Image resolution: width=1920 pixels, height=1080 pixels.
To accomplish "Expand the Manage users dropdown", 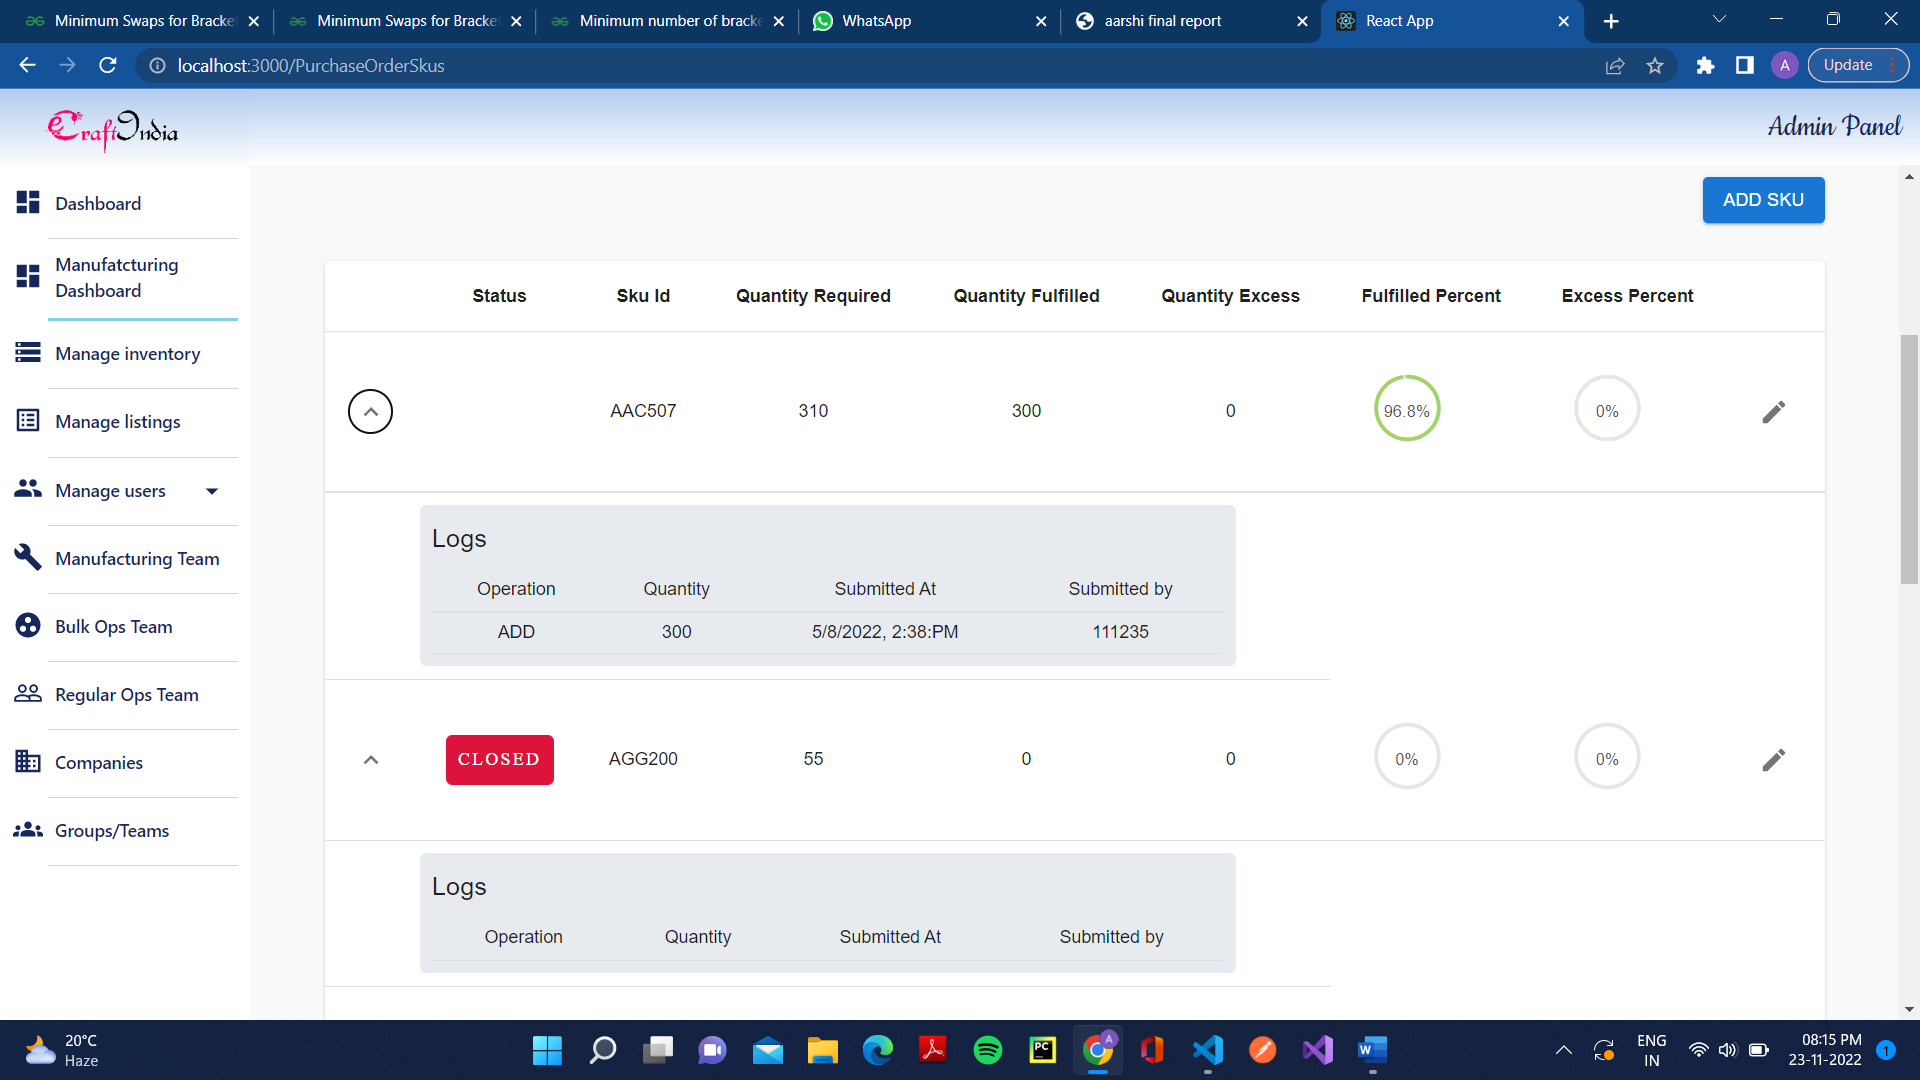I will pyautogui.click(x=211, y=491).
